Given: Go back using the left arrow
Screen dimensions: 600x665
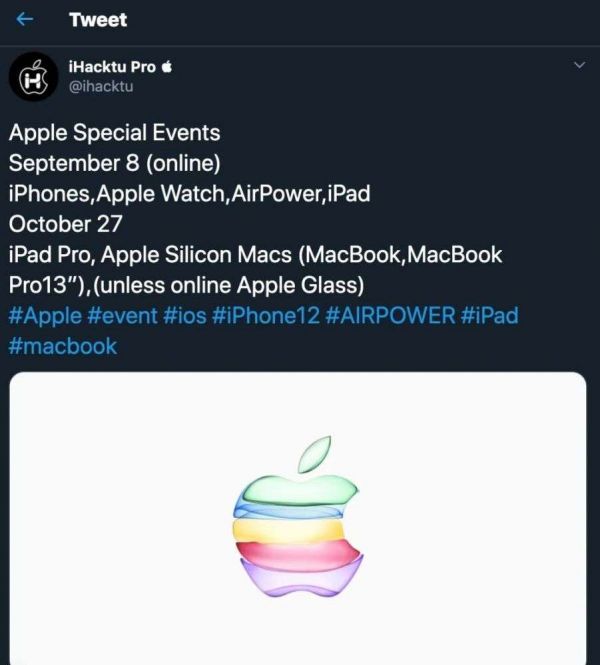Looking at the screenshot, I should (26, 20).
